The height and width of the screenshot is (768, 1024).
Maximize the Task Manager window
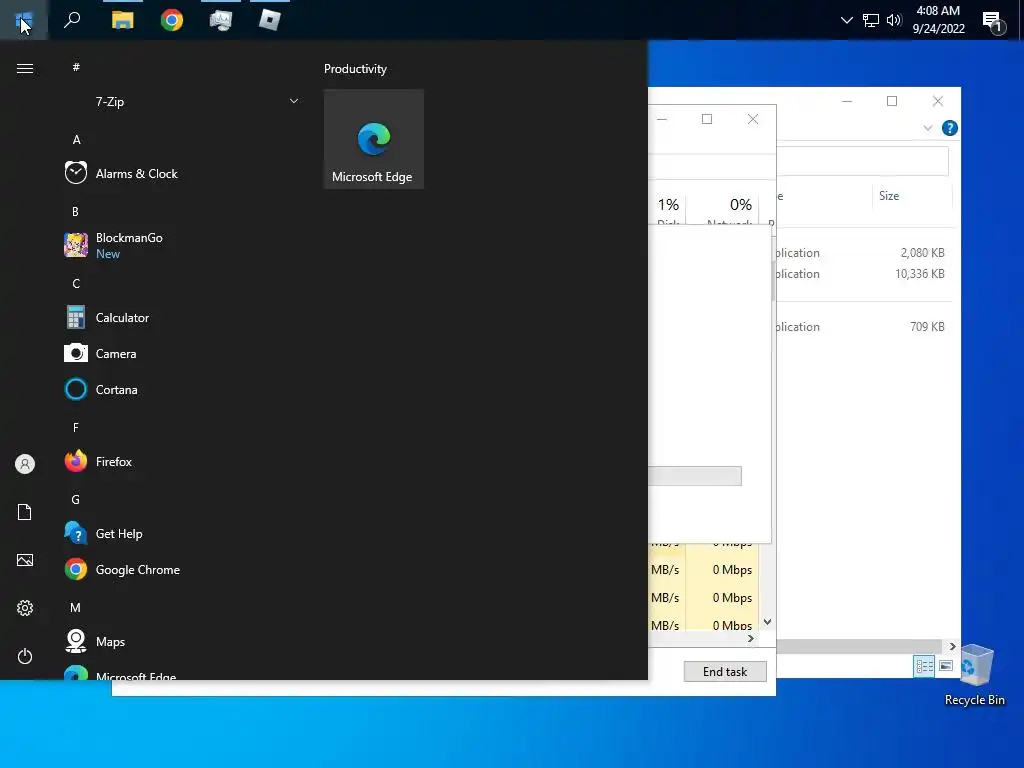[707, 119]
